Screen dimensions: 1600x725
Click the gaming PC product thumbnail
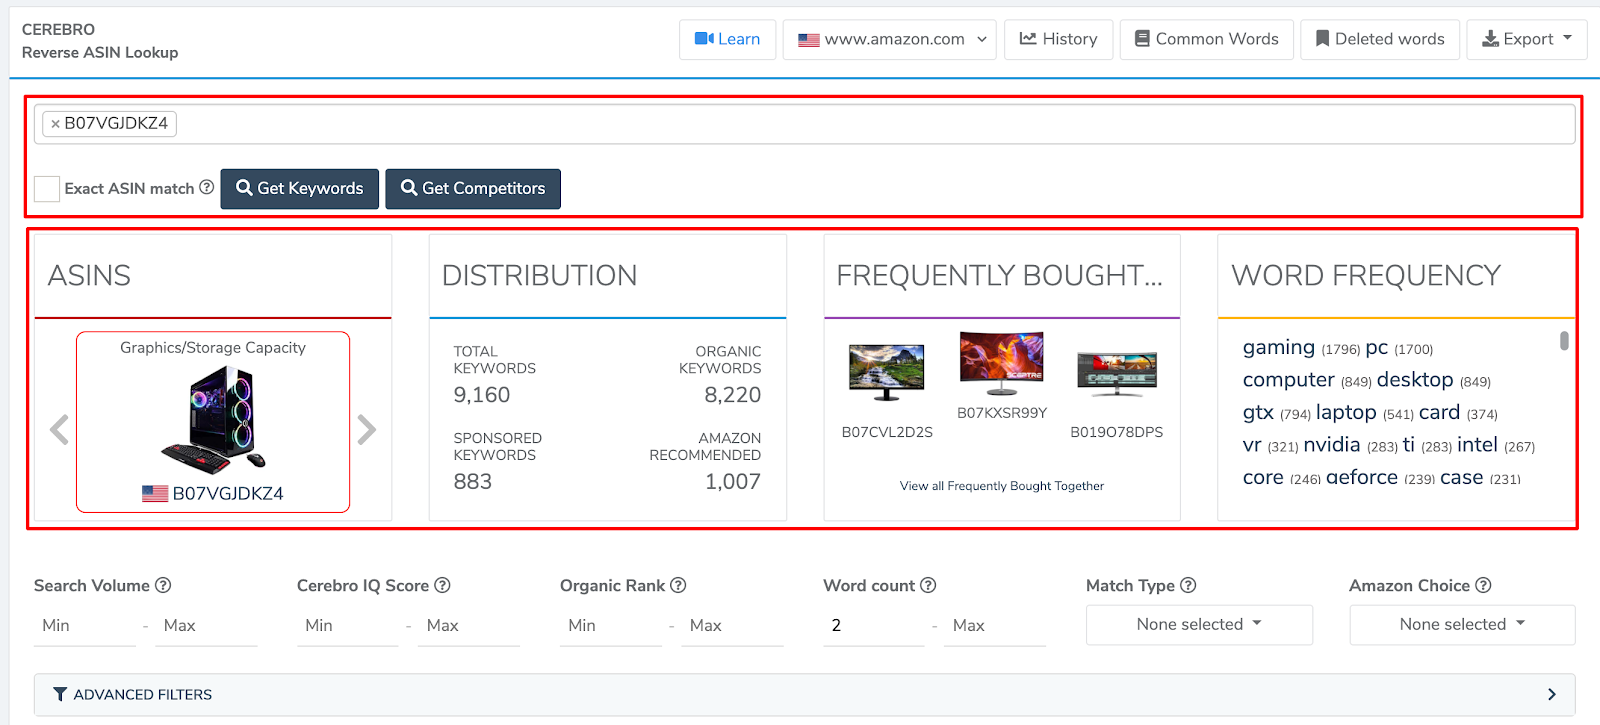click(213, 418)
